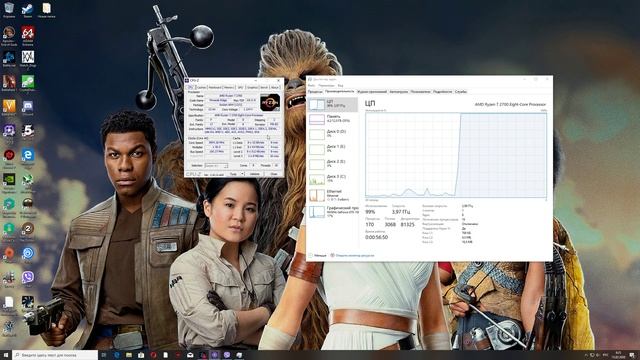Open the Options menu in Task Manager

[327, 86]
